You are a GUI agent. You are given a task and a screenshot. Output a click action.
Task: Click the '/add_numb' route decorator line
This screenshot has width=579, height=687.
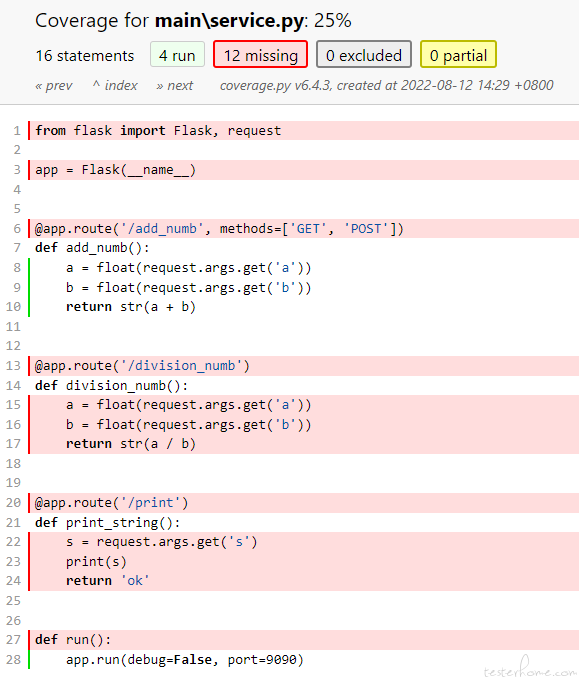(x=304, y=228)
